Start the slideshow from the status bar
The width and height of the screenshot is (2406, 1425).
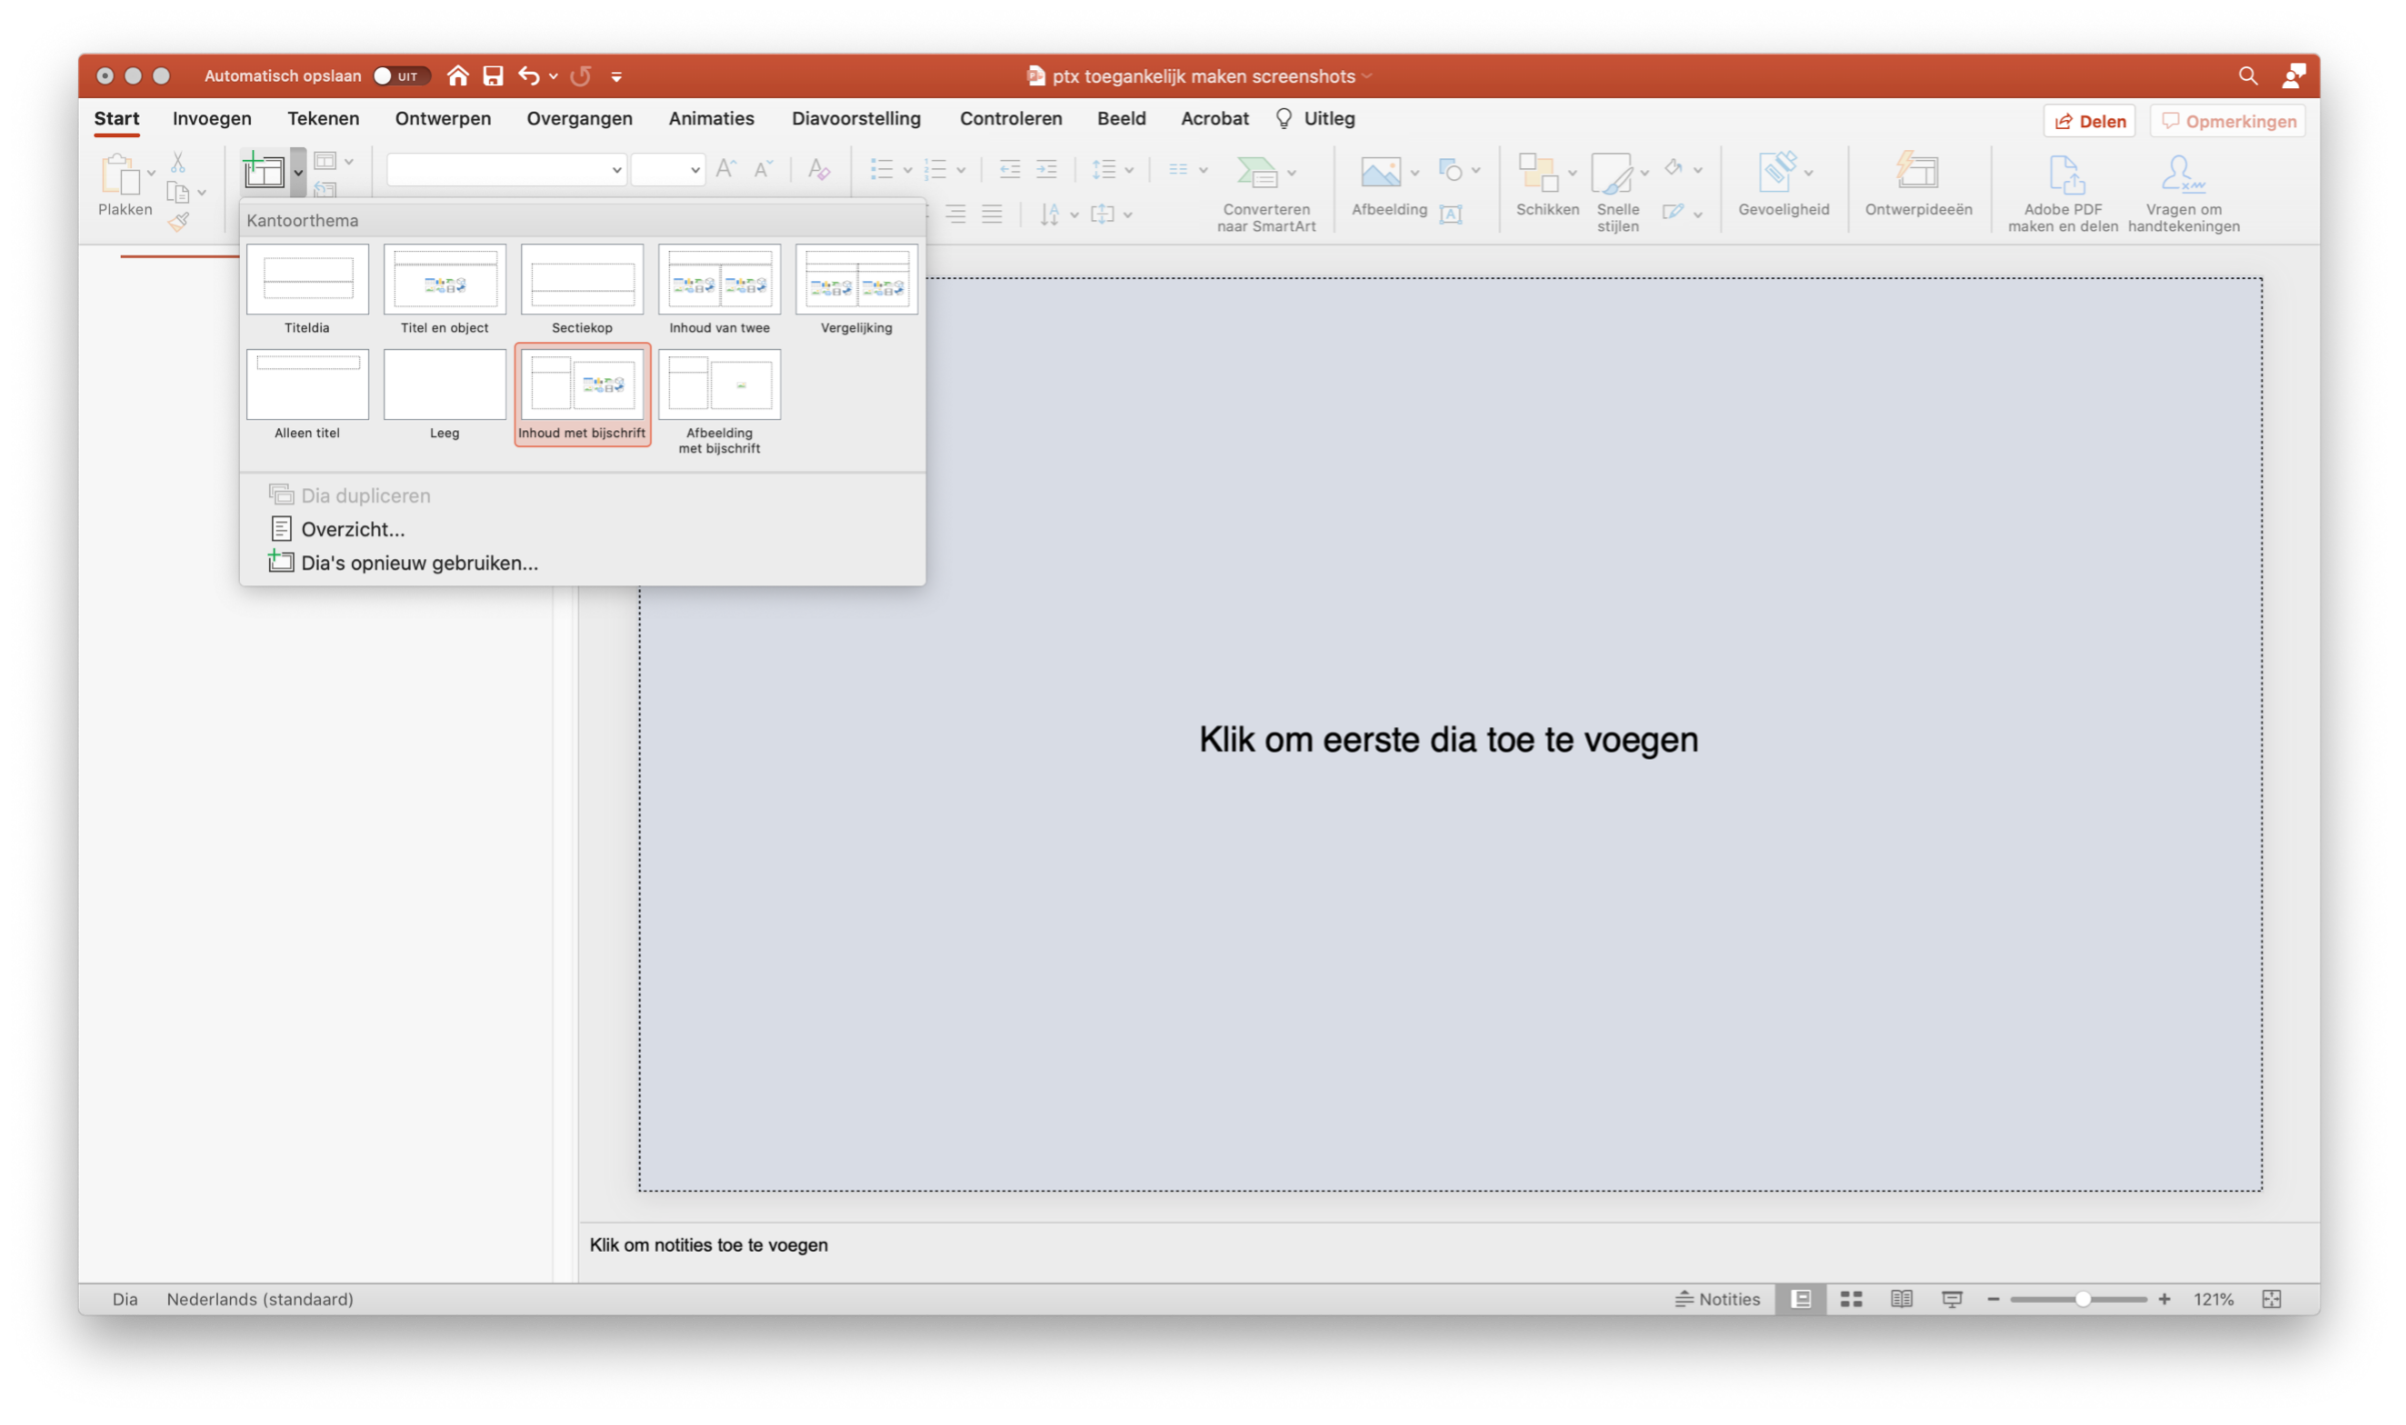tap(1951, 1298)
